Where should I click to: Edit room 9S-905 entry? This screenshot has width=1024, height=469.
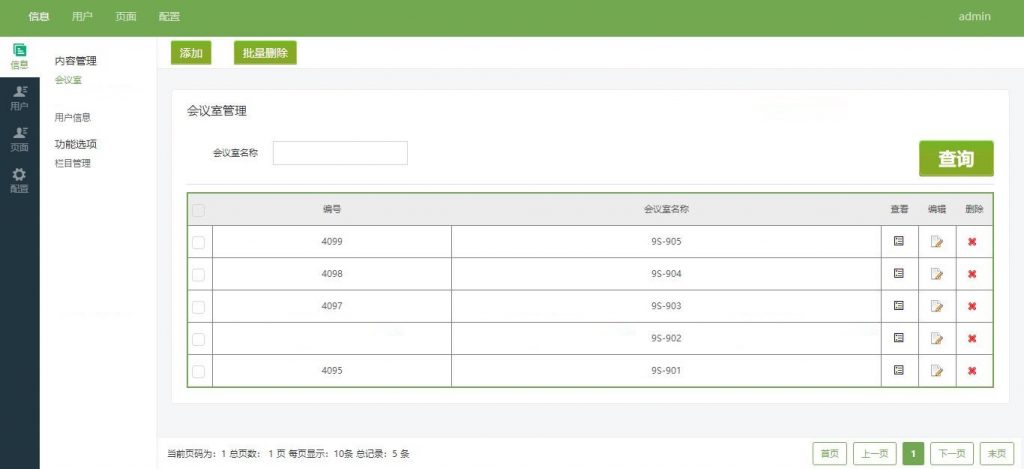pyautogui.click(x=936, y=242)
